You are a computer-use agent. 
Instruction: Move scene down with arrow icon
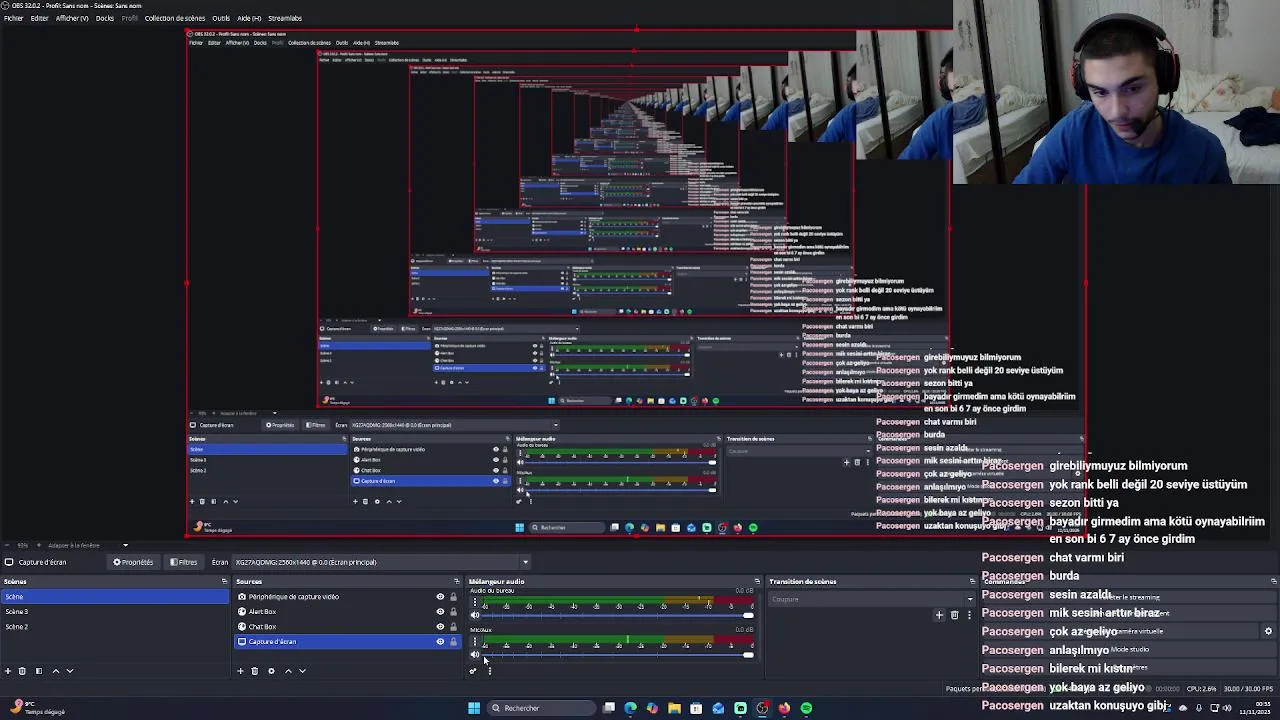click(70, 671)
